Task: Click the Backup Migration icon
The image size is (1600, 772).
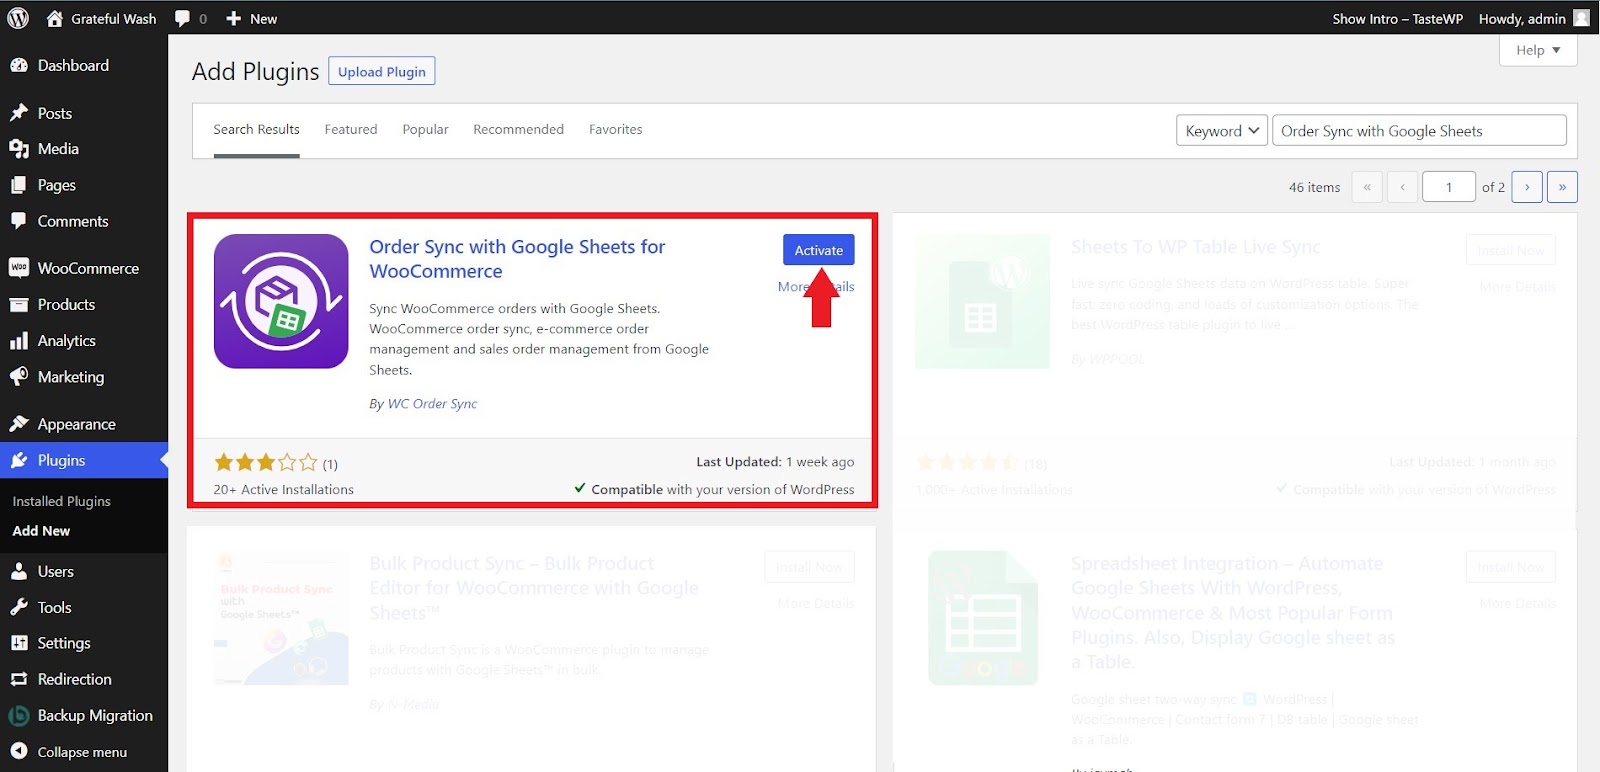Action: (19, 716)
